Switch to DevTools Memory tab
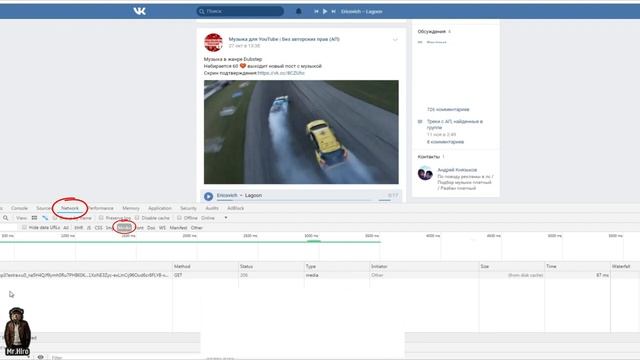The width and height of the screenshot is (640, 360). (x=131, y=208)
